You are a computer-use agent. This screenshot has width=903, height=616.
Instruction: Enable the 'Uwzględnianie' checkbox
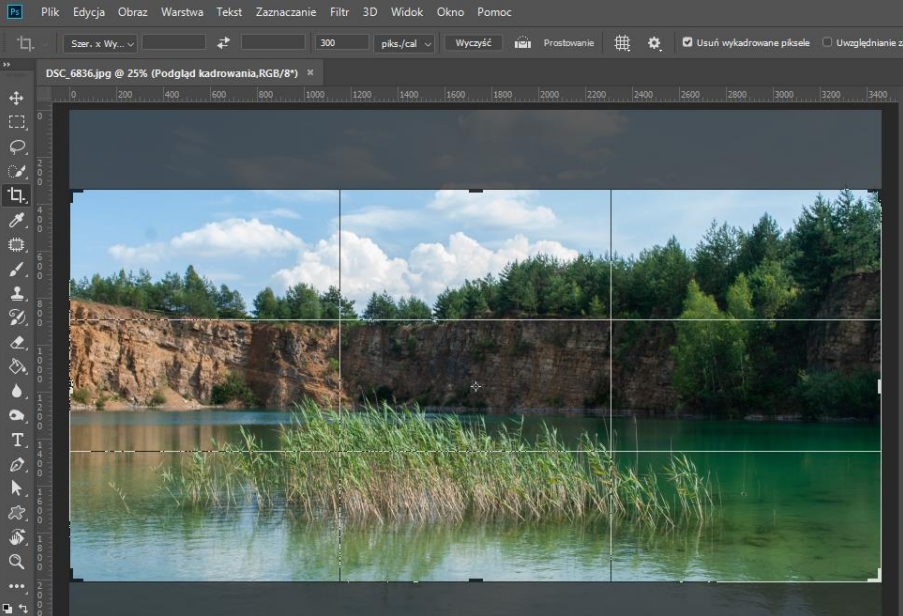pos(827,43)
